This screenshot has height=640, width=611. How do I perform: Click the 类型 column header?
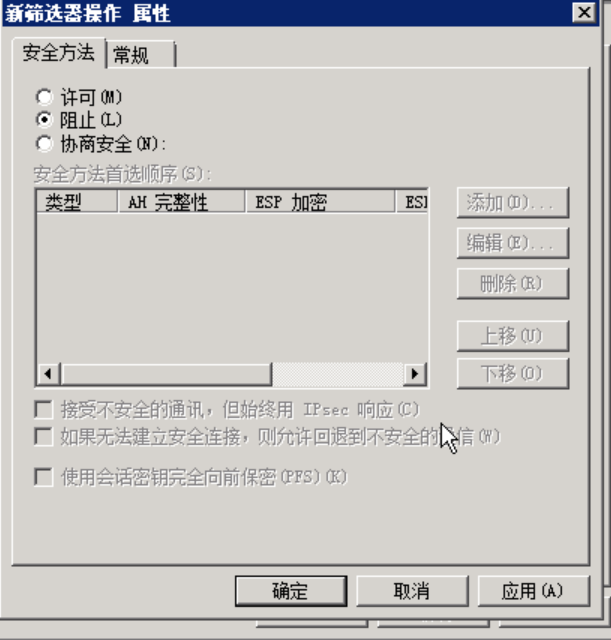[x=77, y=202]
